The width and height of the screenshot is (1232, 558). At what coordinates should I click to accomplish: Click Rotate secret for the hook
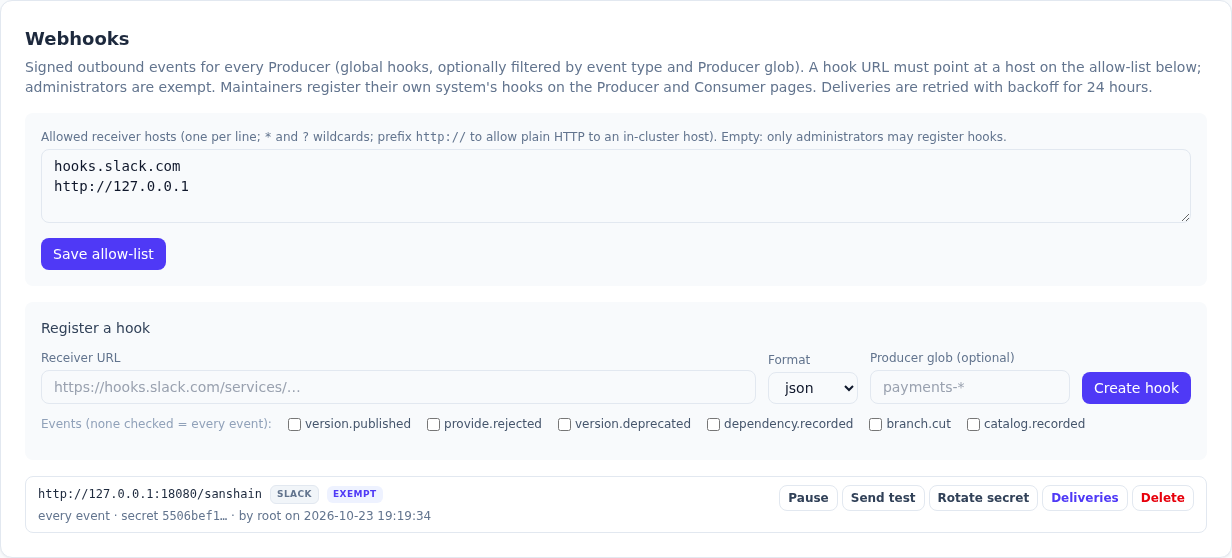[x=983, y=498]
